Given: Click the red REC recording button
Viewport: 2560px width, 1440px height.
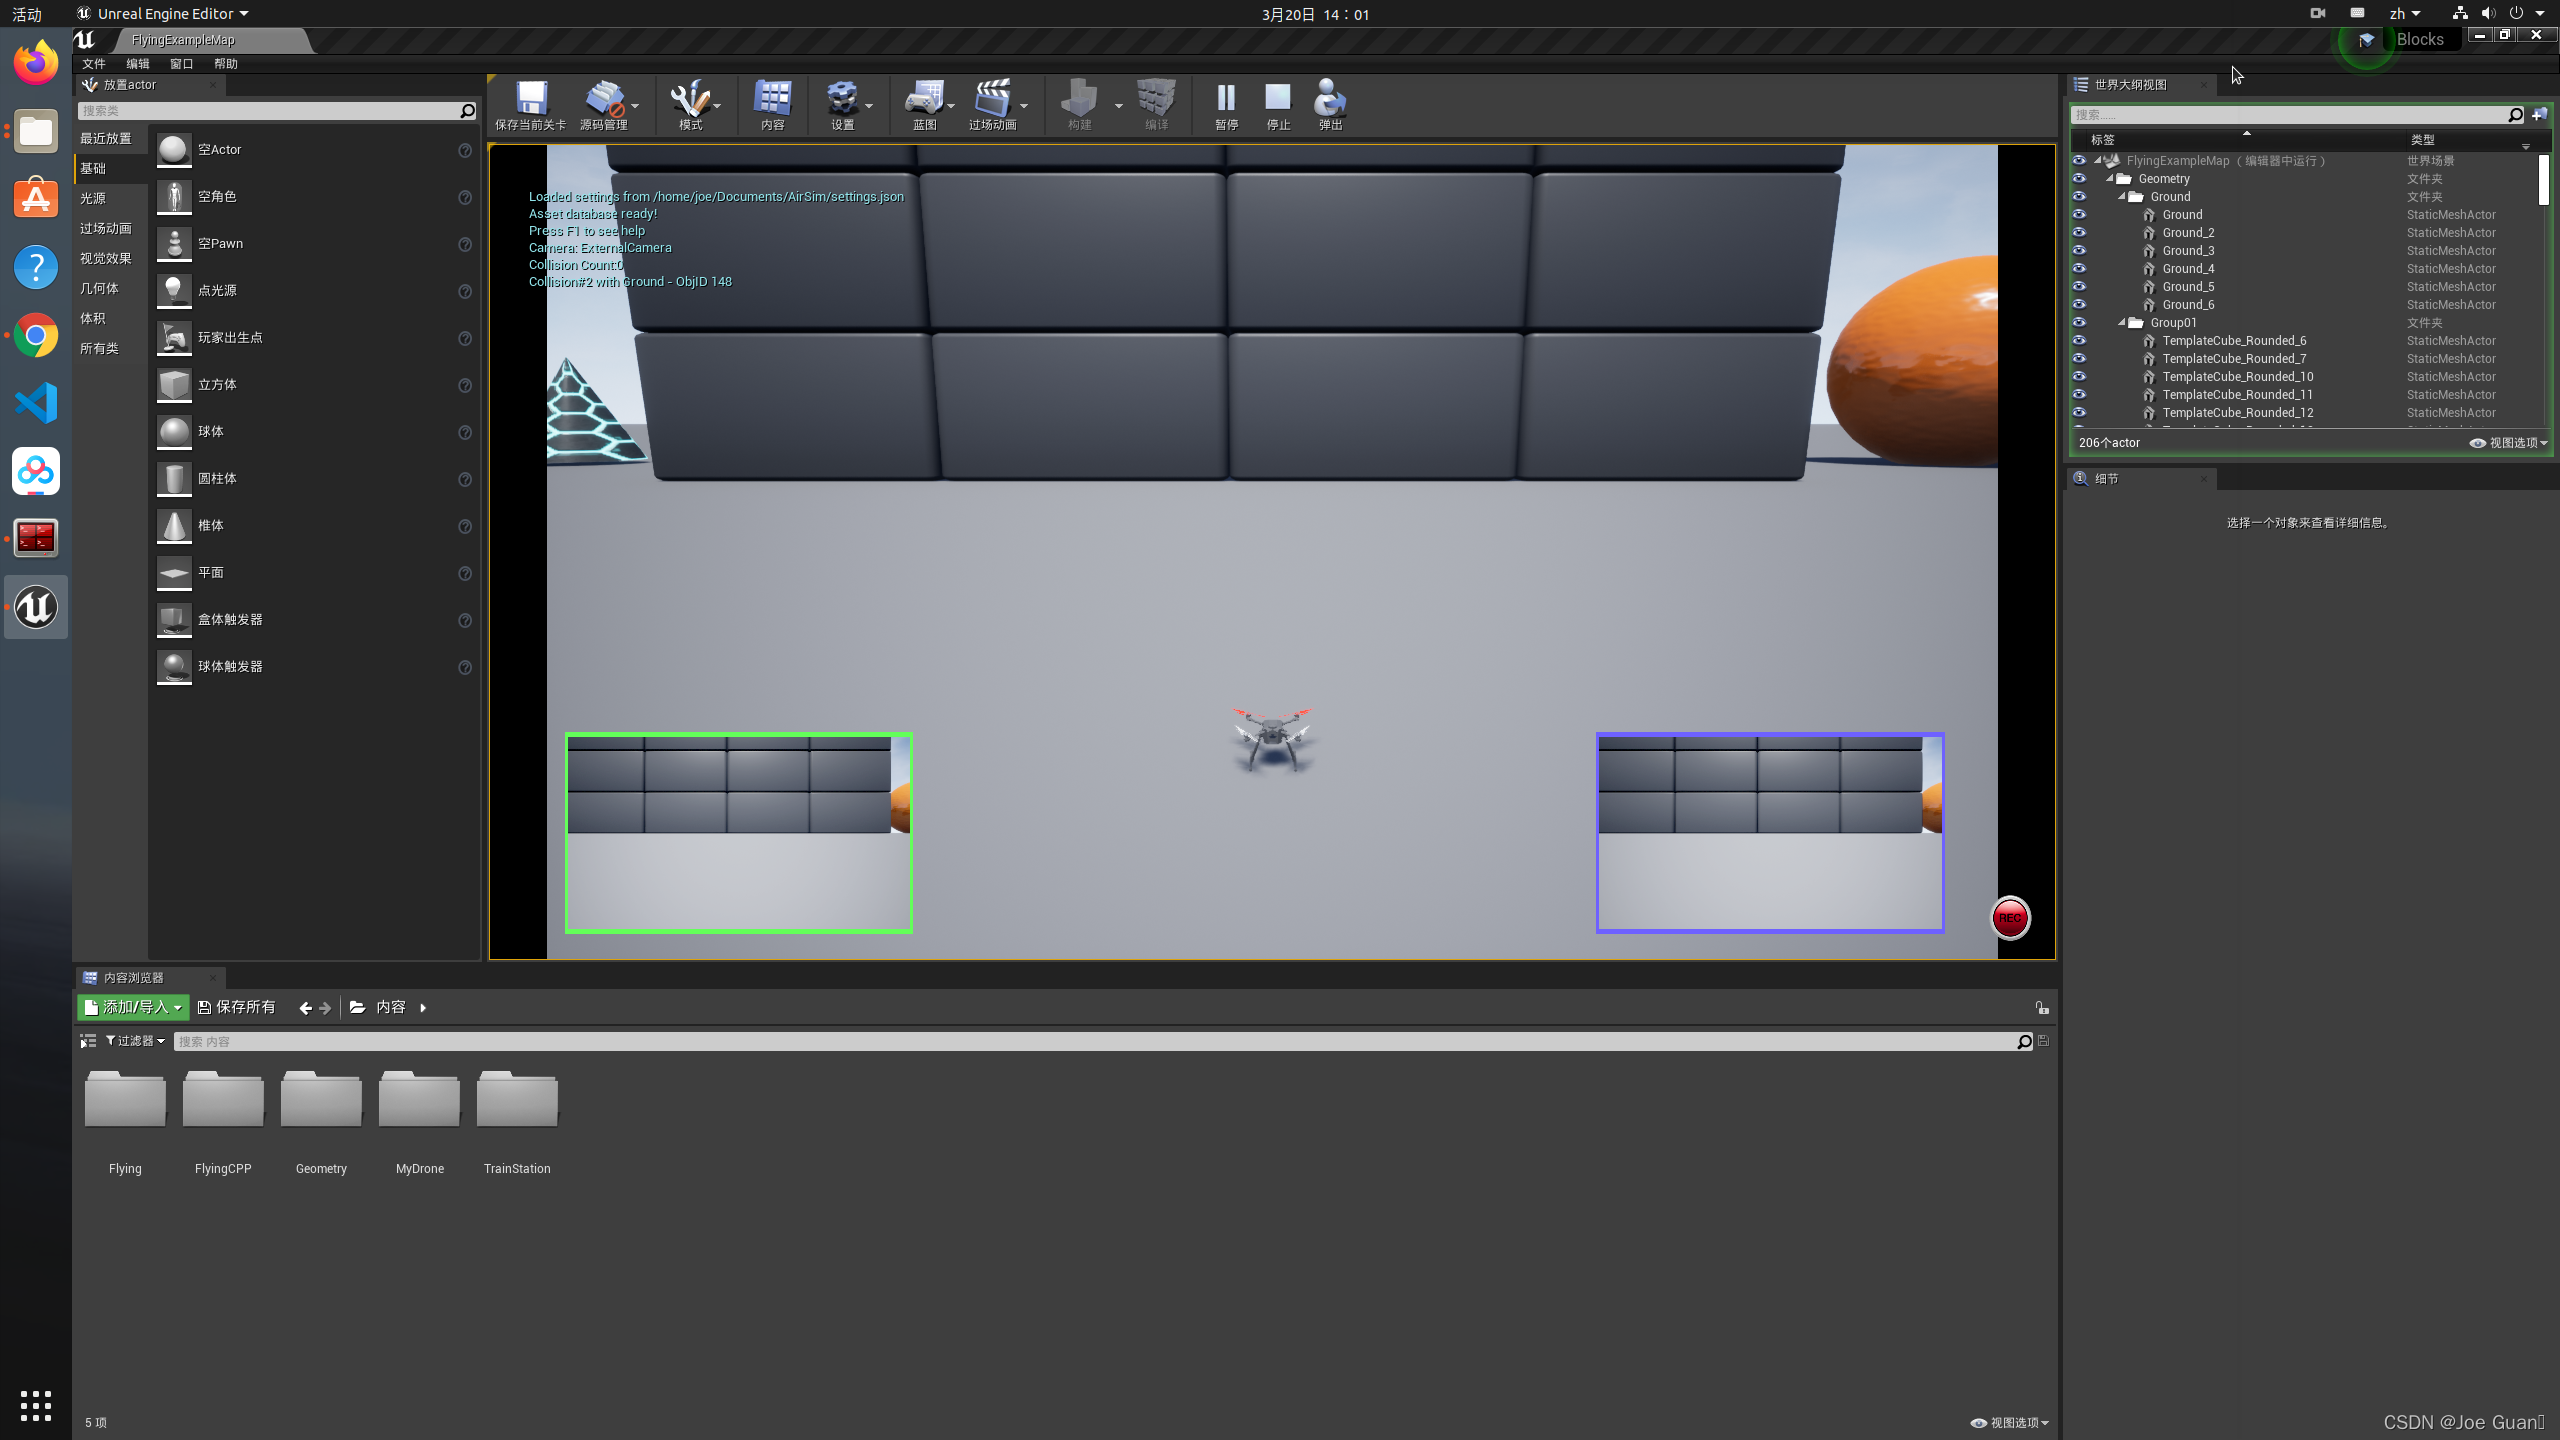Looking at the screenshot, I should (2010, 918).
